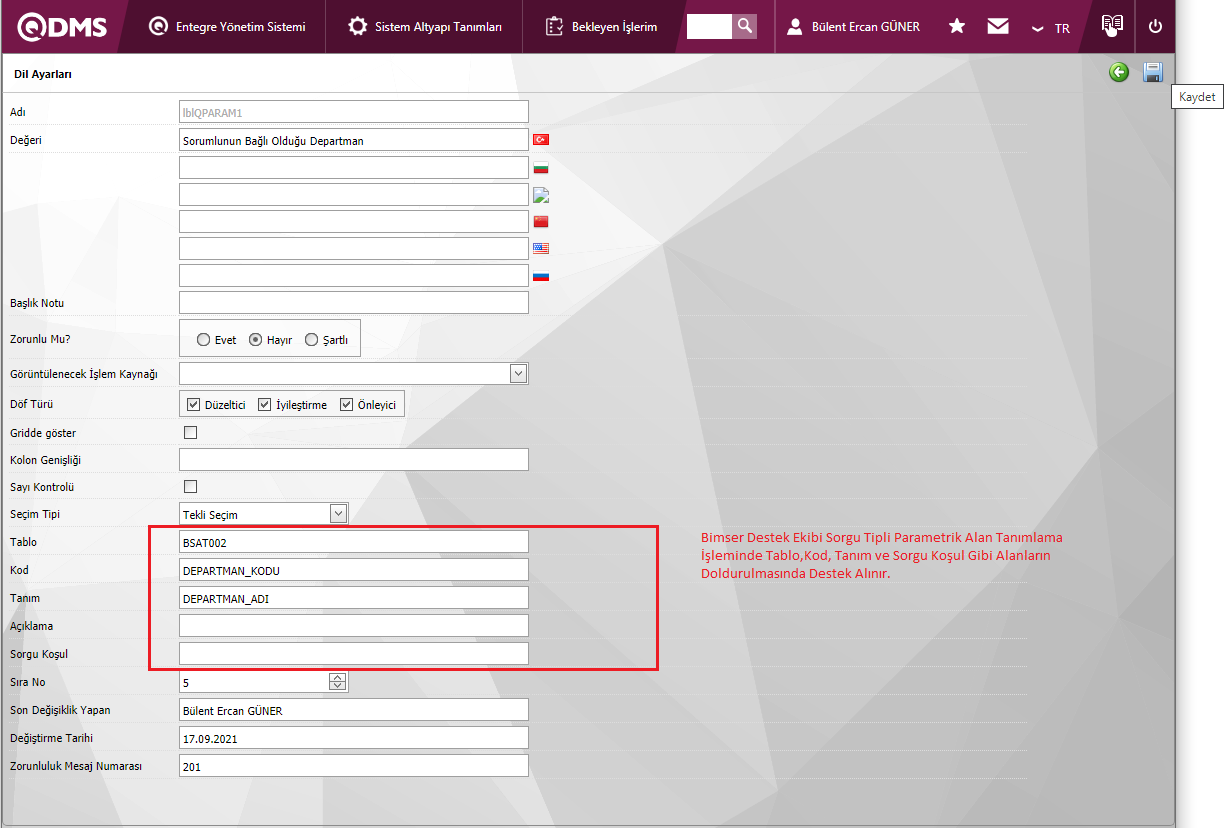Click the Tablo field BSAT002
The width and height of the screenshot is (1228, 828).
pyautogui.click(x=354, y=542)
